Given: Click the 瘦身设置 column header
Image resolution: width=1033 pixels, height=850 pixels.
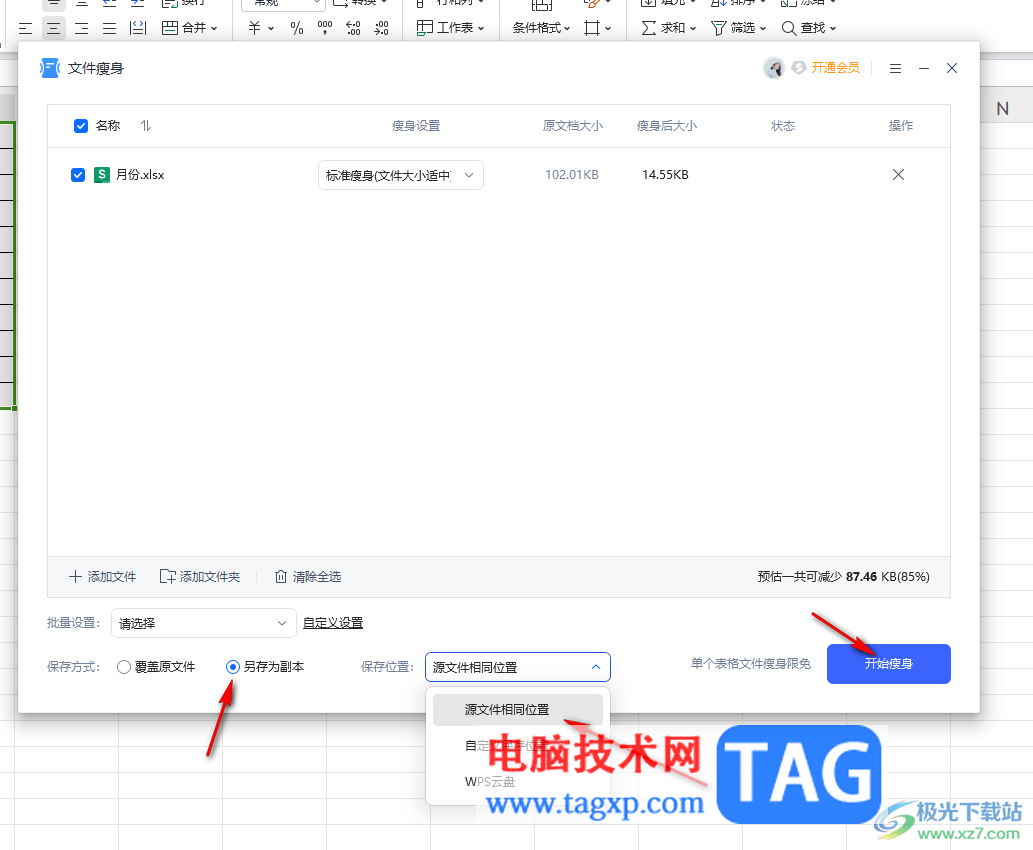Looking at the screenshot, I should coord(416,126).
